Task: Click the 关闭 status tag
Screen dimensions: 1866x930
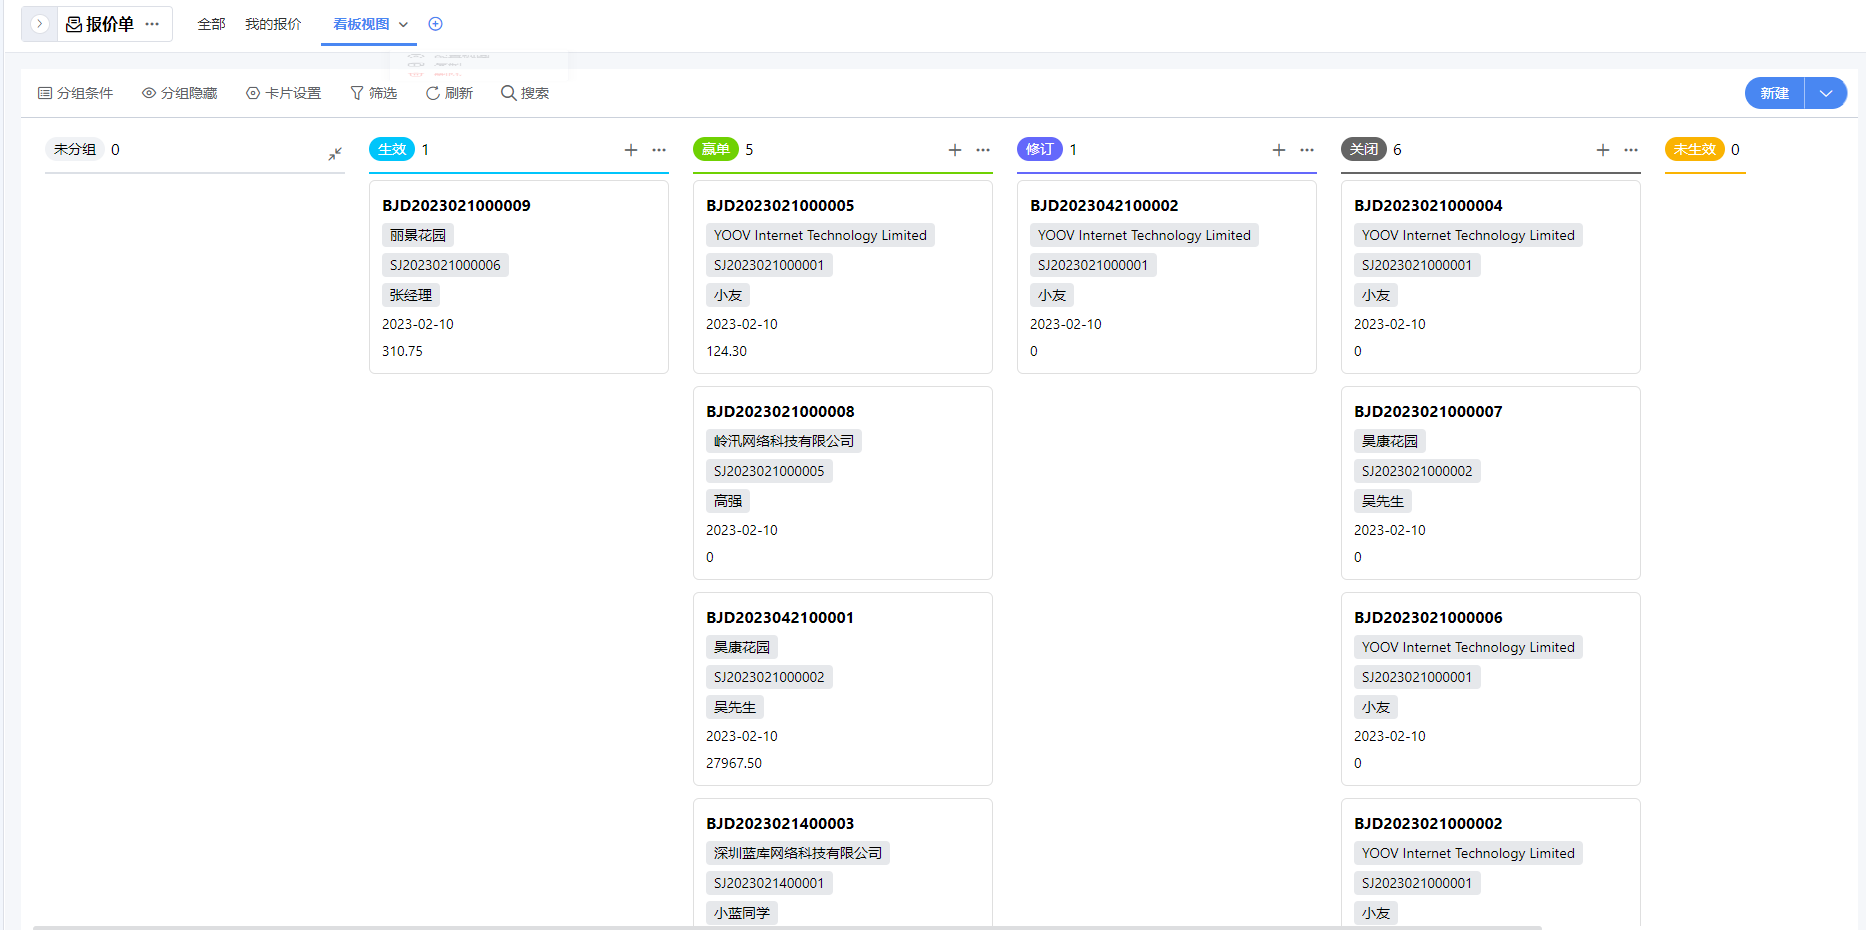Action: click(1364, 149)
